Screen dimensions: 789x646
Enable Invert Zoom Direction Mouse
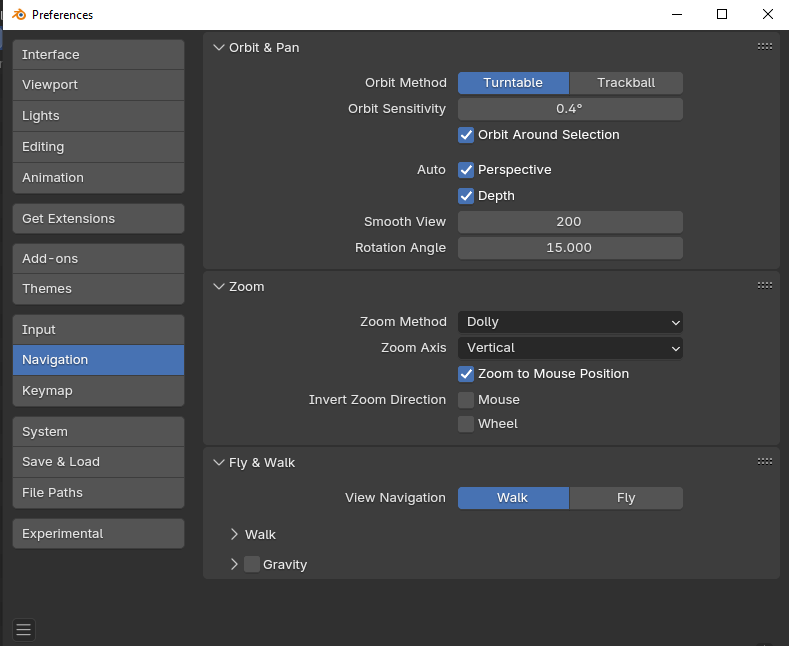tap(466, 400)
